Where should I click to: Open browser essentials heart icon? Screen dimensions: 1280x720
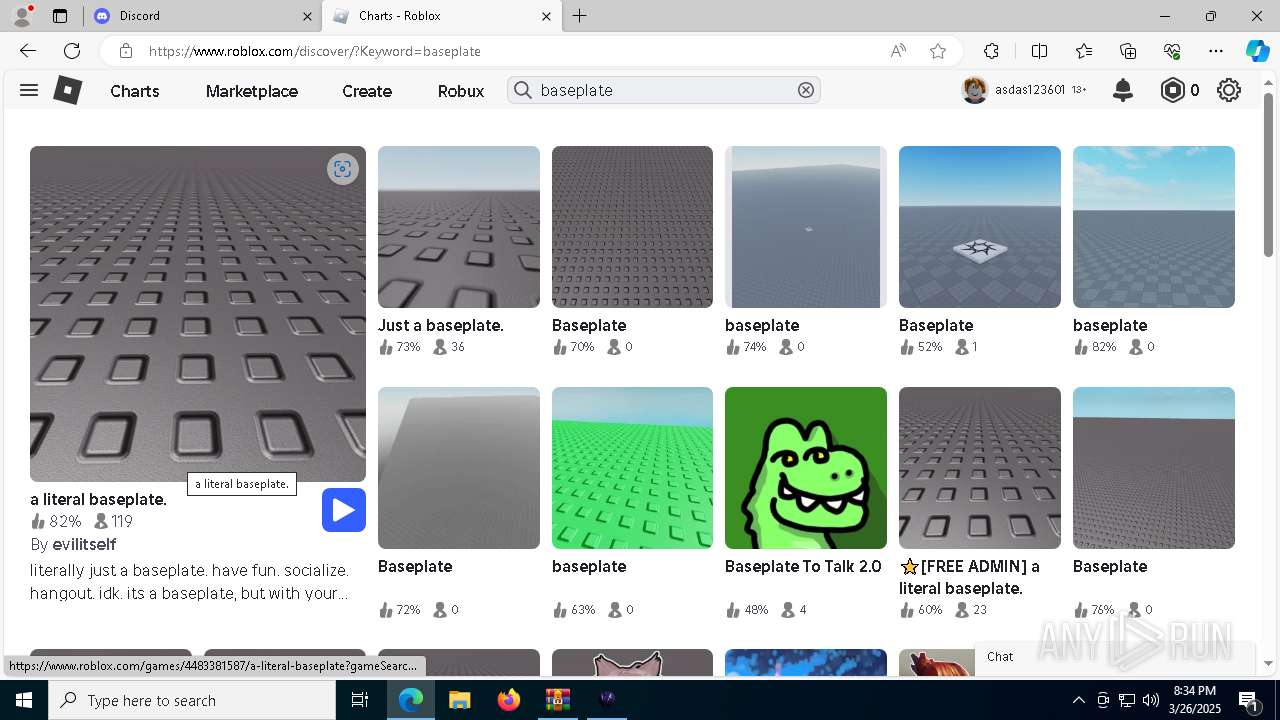[x=1172, y=51]
